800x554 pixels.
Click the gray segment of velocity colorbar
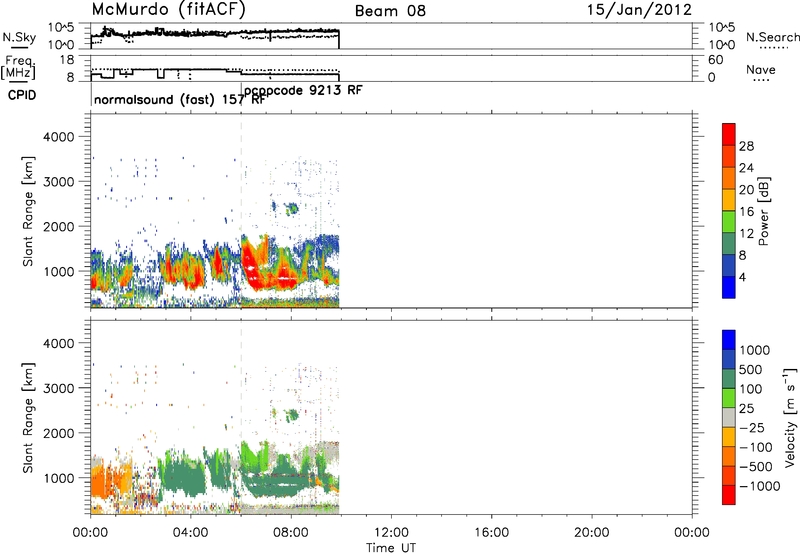pyautogui.click(x=729, y=417)
